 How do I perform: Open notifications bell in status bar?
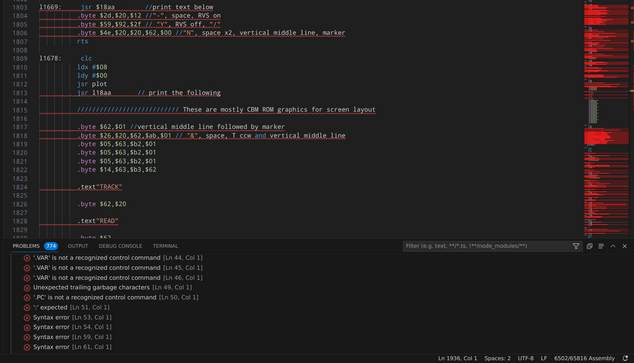click(626, 358)
